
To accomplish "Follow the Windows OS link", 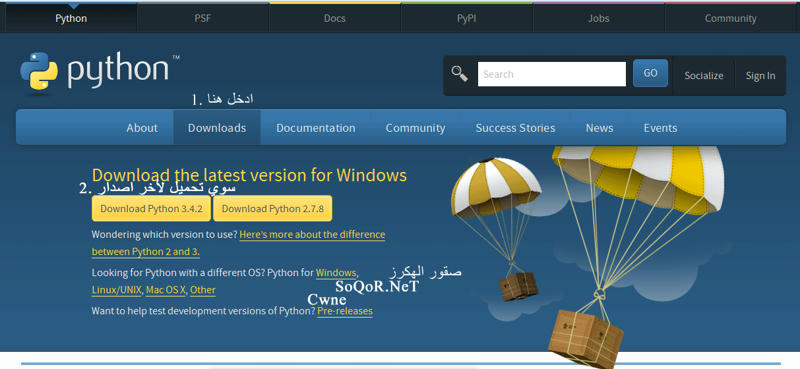I will tap(336, 273).
